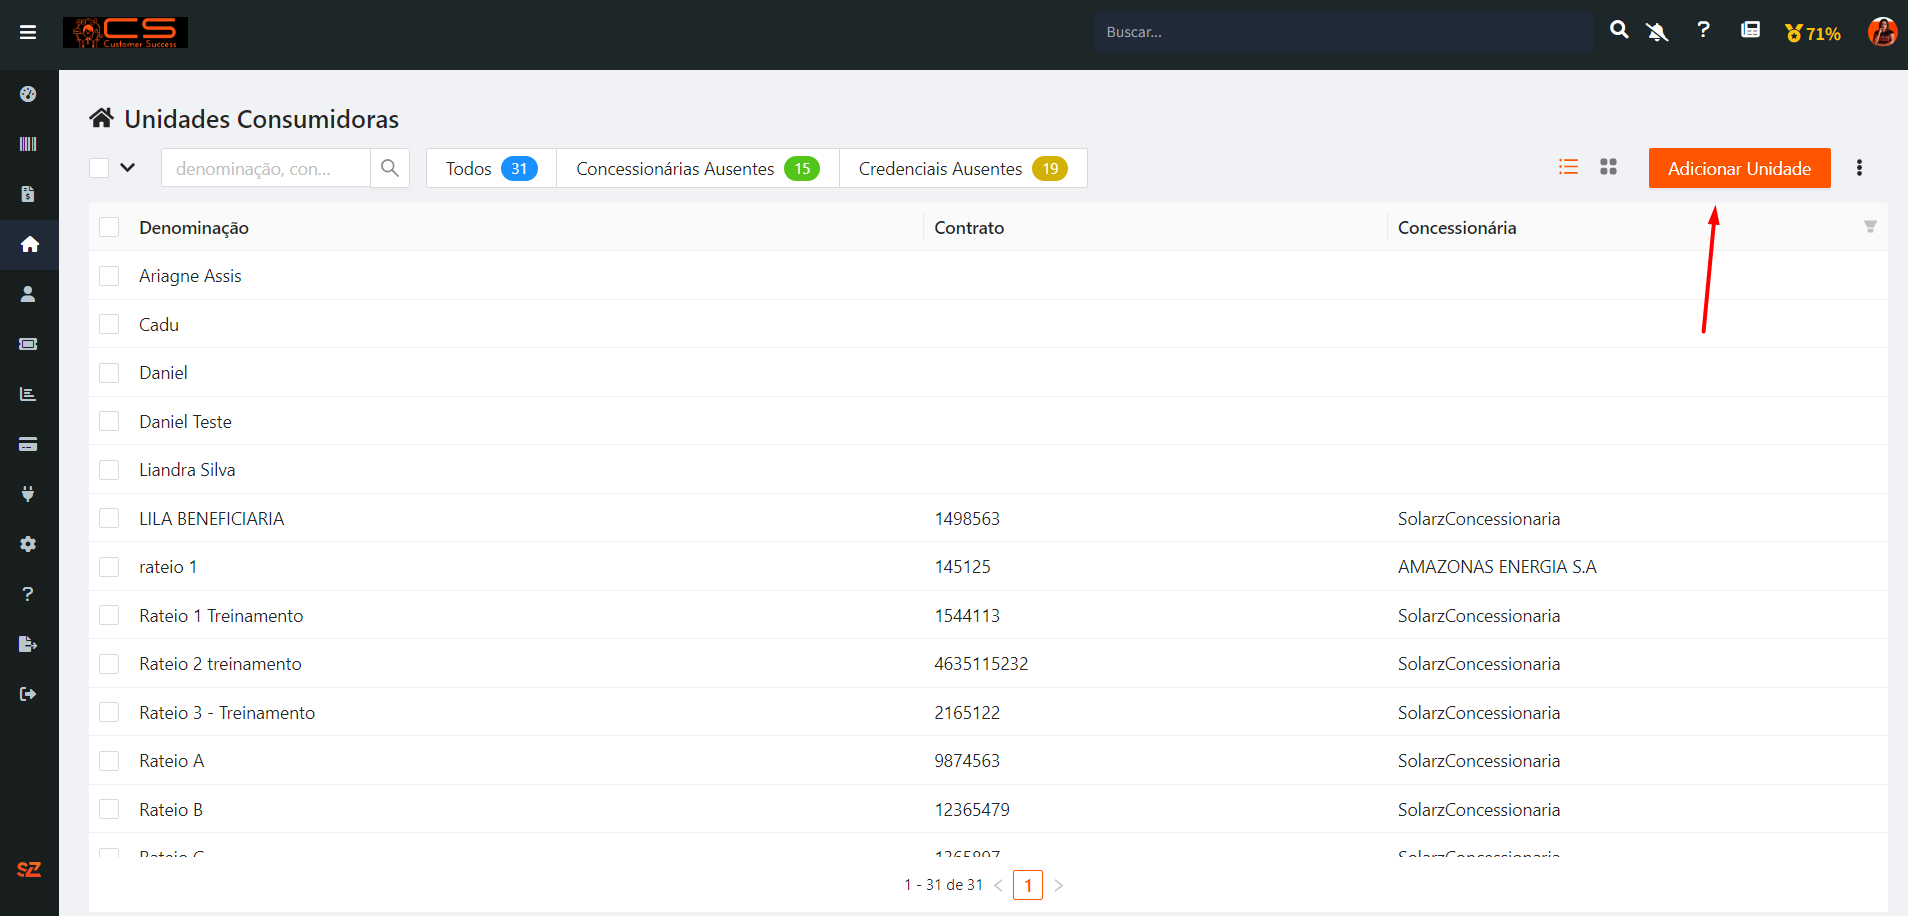Select the Concessionárias Ausentes tab
Viewport: 1908px width, 916px height.
coord(697,168)
